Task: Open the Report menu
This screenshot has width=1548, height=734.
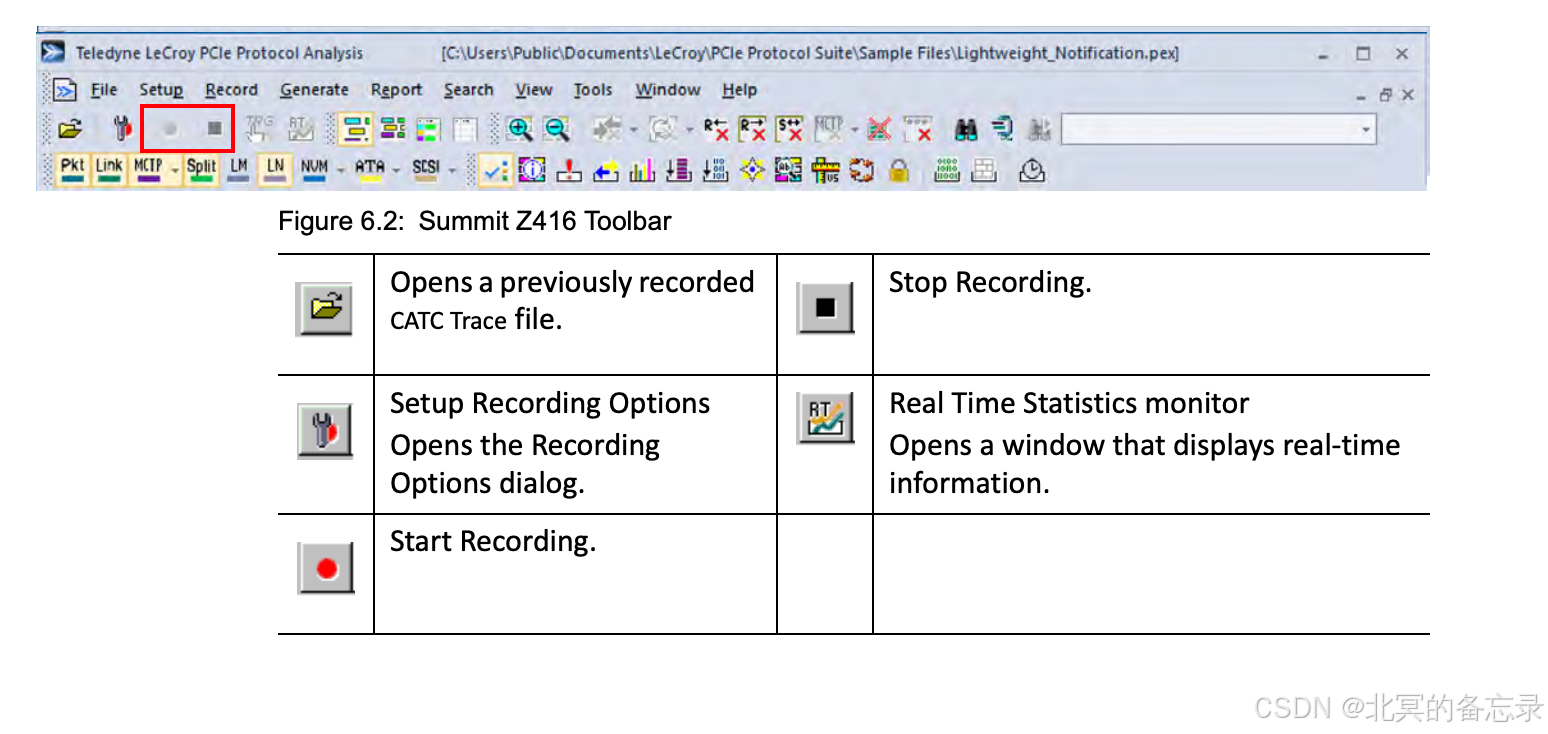Action: [x=397, y=90]
